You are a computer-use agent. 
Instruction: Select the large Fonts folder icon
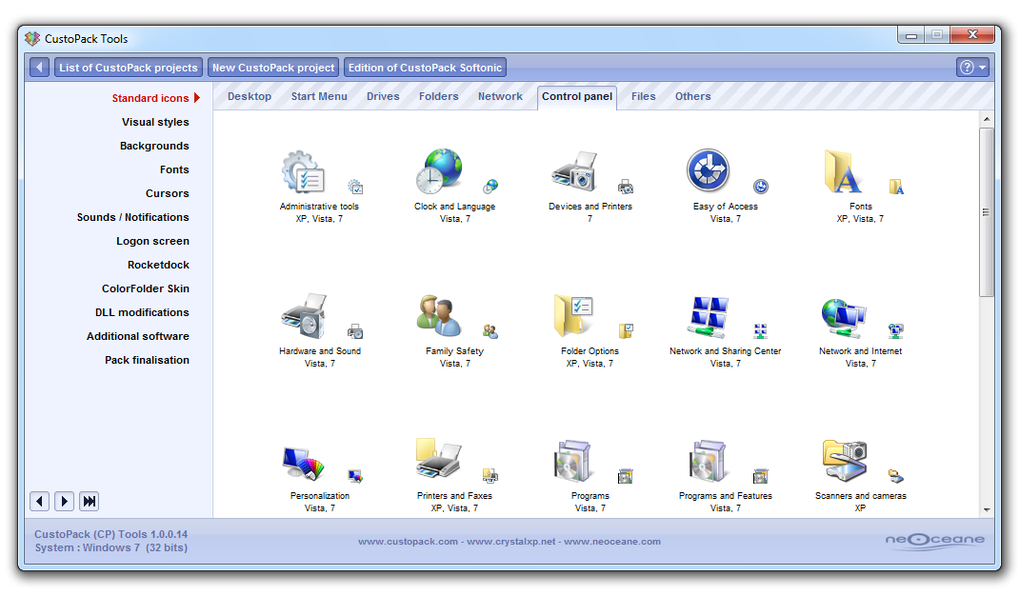point(844,172)
